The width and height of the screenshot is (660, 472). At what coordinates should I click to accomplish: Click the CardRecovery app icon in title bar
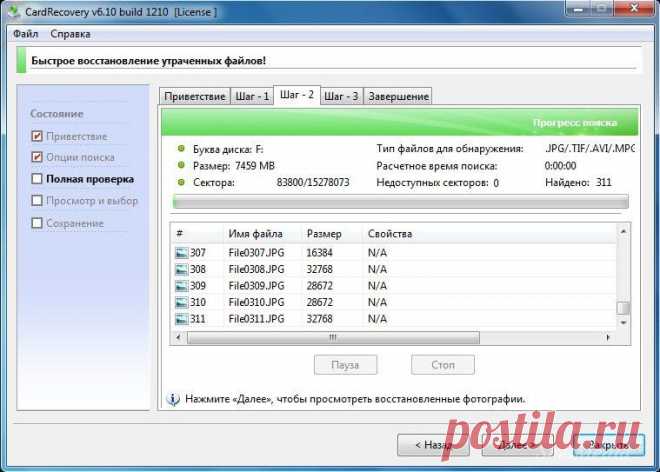coord(14,11)
